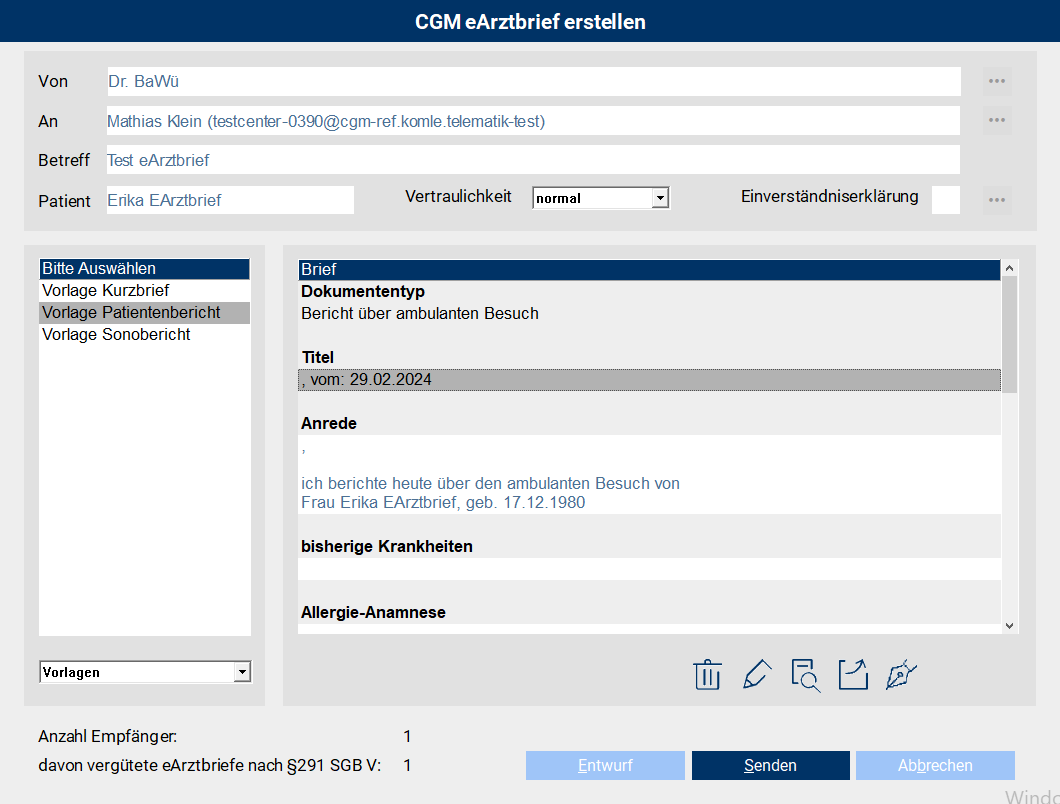The height and width of the screenshot is (804, 1060).
Task: Click the export document arrow icon
Action: tap(853, 675)
